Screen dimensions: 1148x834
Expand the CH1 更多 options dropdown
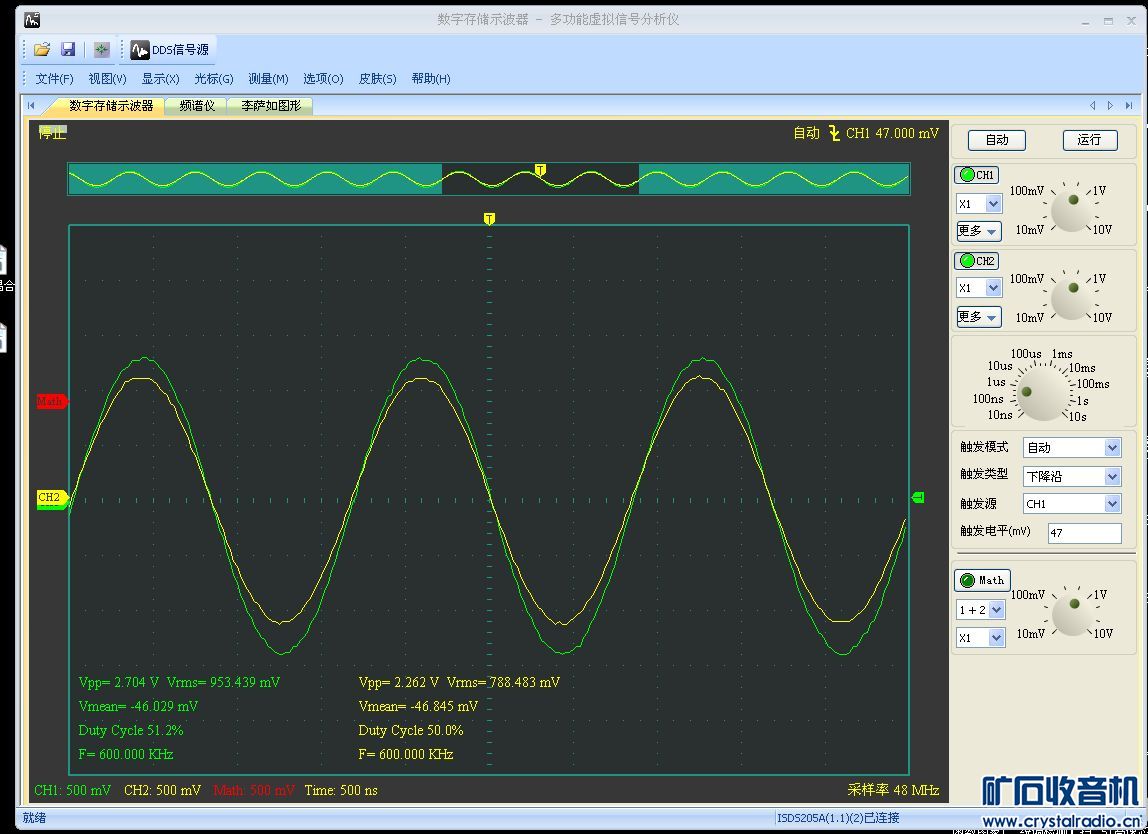point(978,231)
